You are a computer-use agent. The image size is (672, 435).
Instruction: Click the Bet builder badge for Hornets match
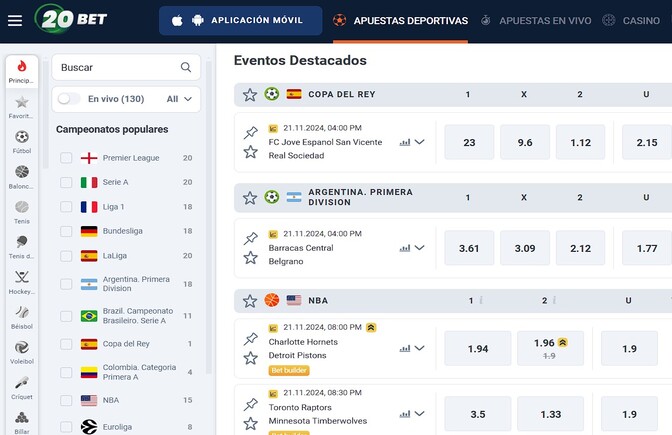[x=289, y=370]
